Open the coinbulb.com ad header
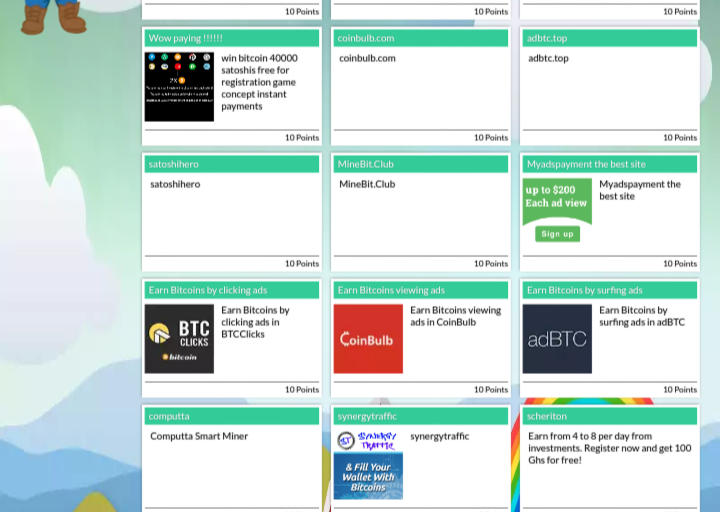This screenshot has height=512, width=720. [x=366, y=38]
